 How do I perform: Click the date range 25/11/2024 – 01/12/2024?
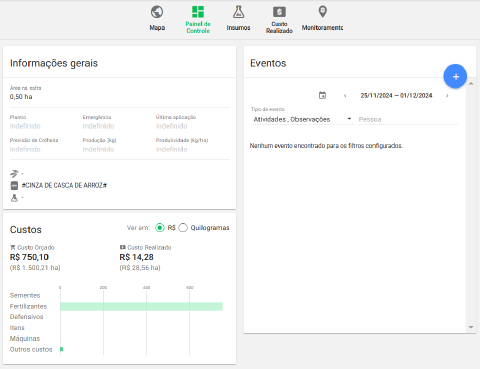point(396,96)
